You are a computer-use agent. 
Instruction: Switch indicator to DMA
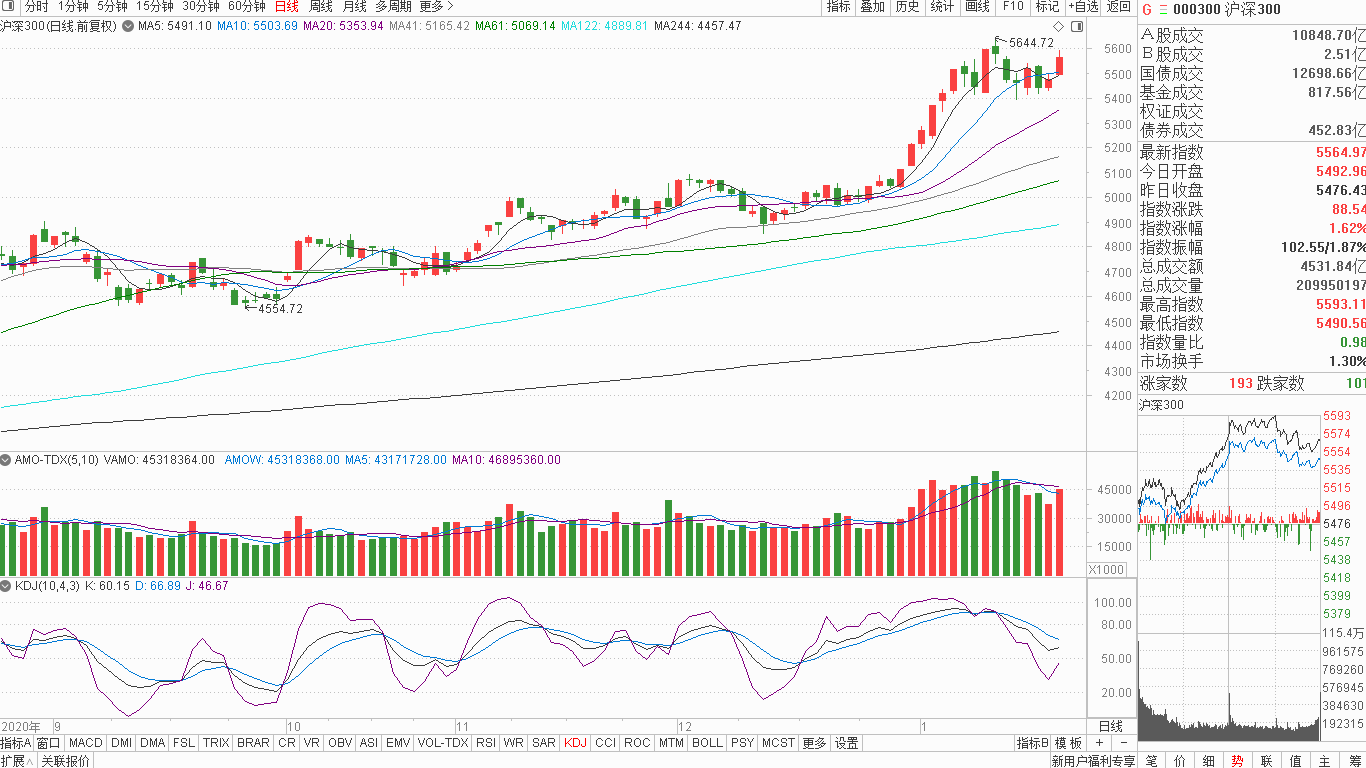pyautogui.click(x=152, y=743)
